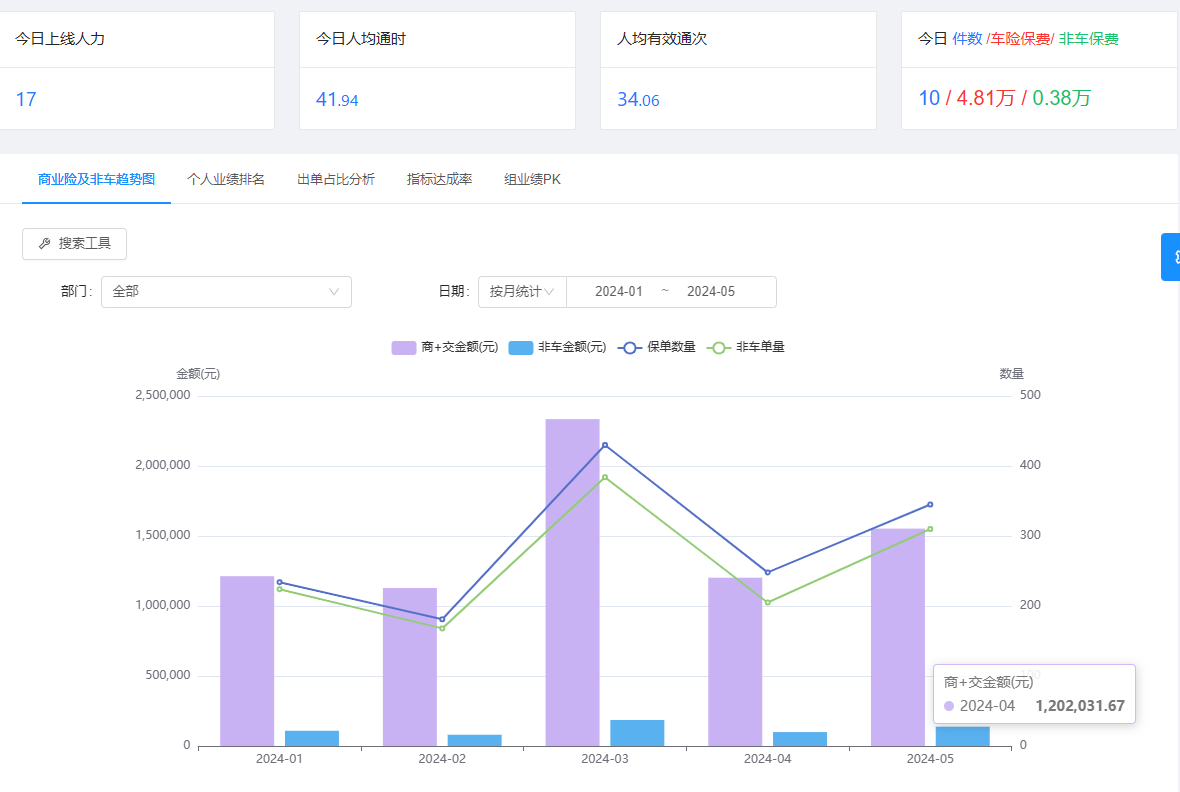Switch to 个人业绩排名 tab
The height and width of the screenshot is (792, 1180).
(226, 180)
